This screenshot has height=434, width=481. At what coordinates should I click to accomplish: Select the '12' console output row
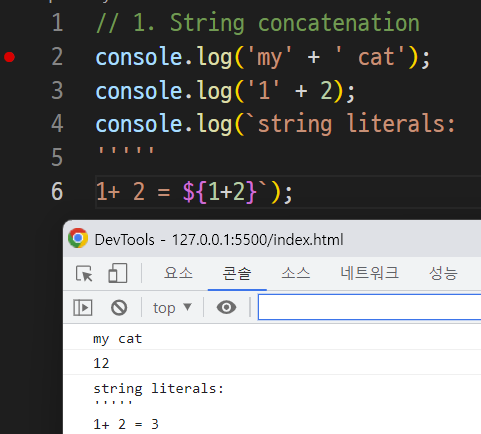tap(101, 363)
